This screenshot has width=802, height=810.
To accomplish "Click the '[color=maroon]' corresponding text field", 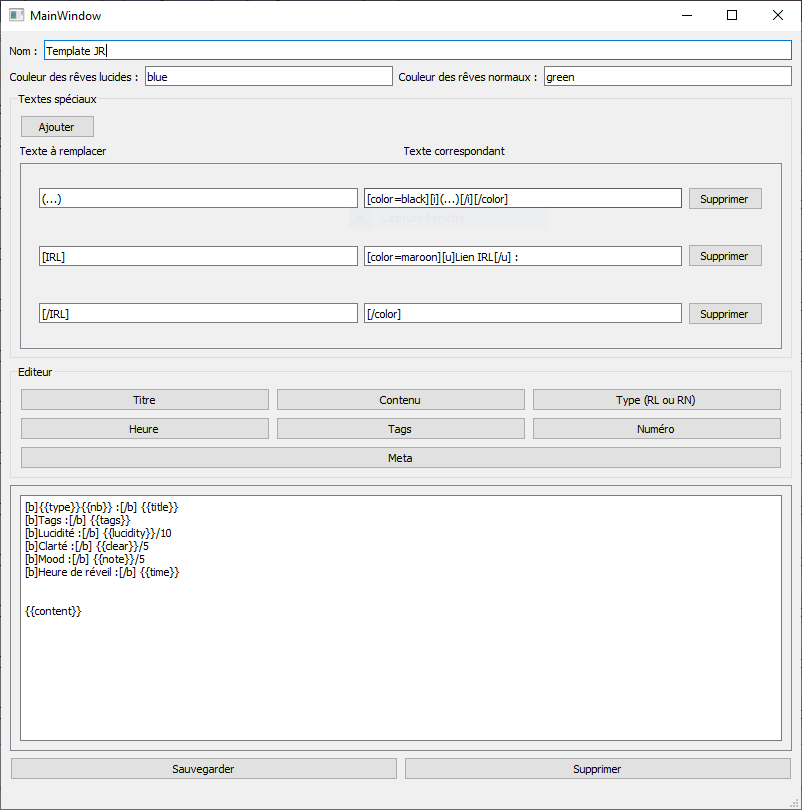I will 522,257.
